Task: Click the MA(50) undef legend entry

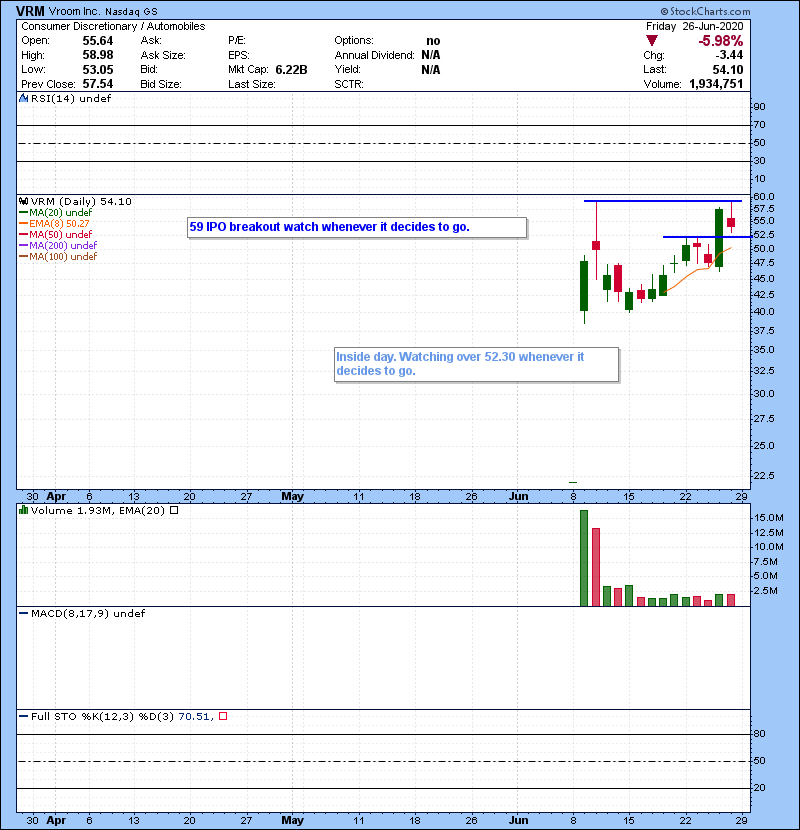Action: tap(56, 234)
